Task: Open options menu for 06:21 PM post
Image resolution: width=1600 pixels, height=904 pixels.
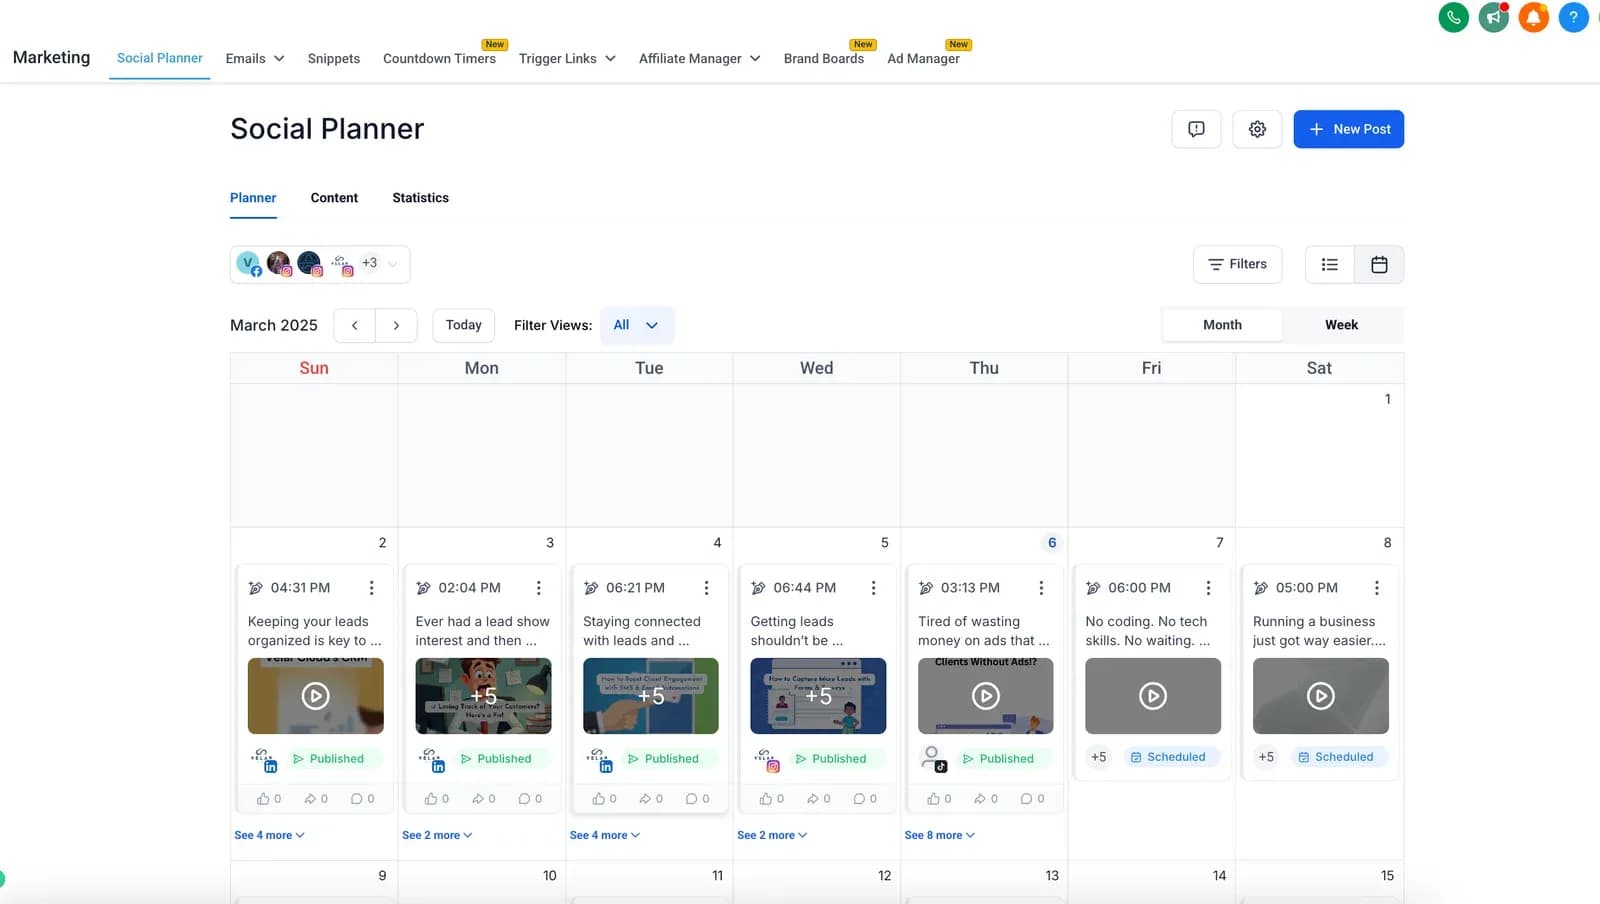Action: (706, 588)
